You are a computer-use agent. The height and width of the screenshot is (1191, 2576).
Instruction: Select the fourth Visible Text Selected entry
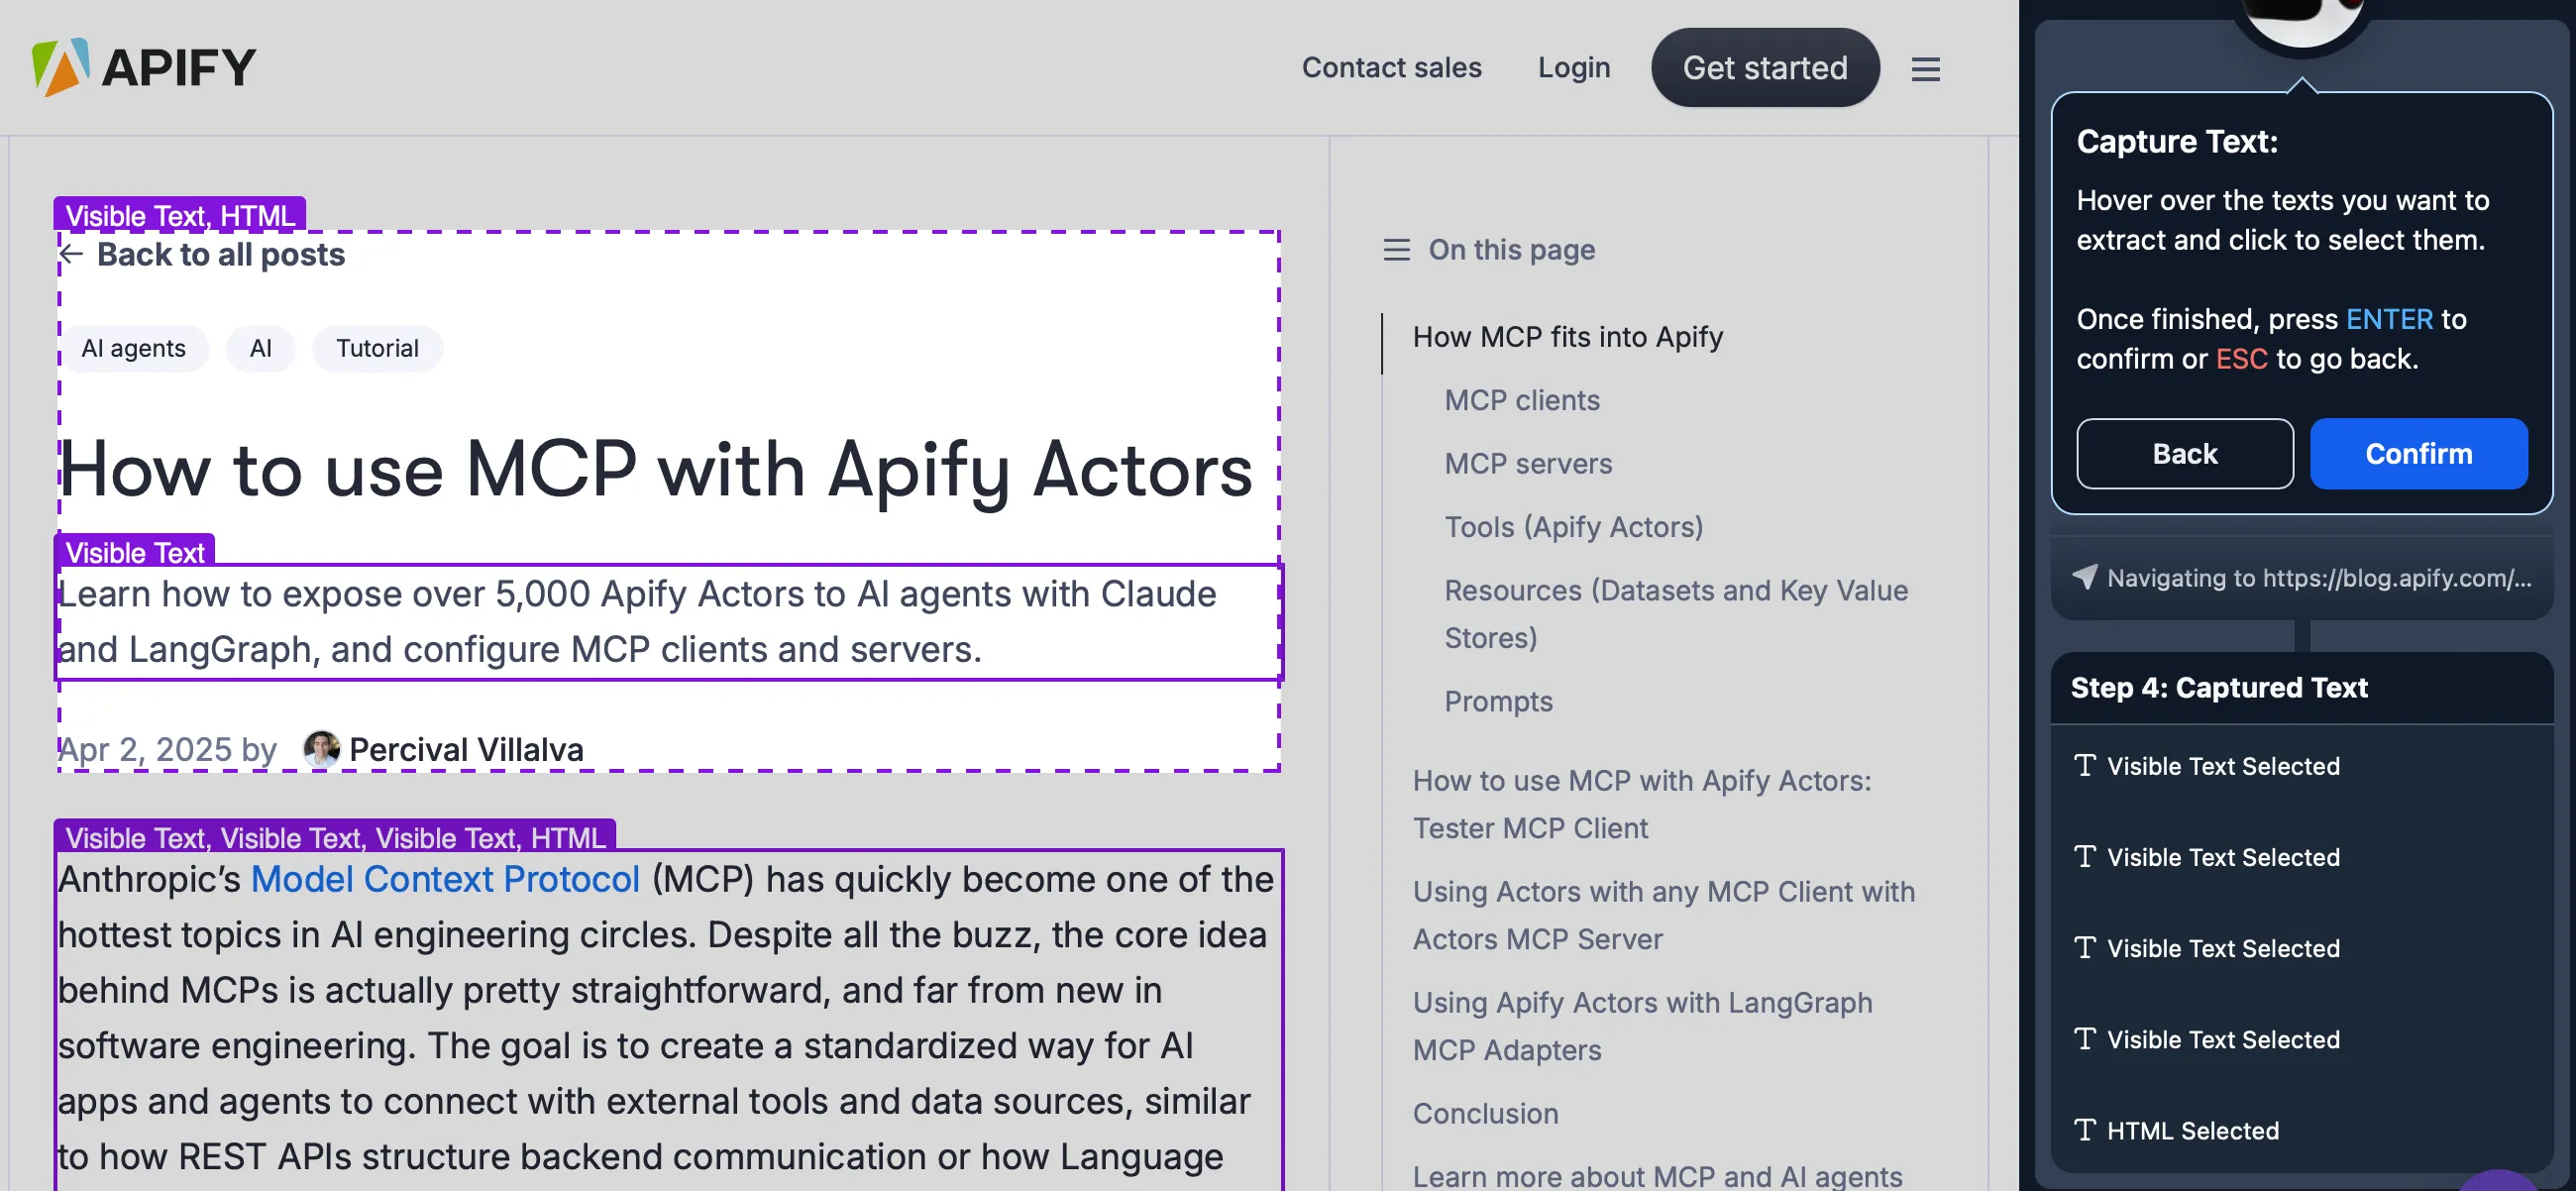tap(2302, 1039)
